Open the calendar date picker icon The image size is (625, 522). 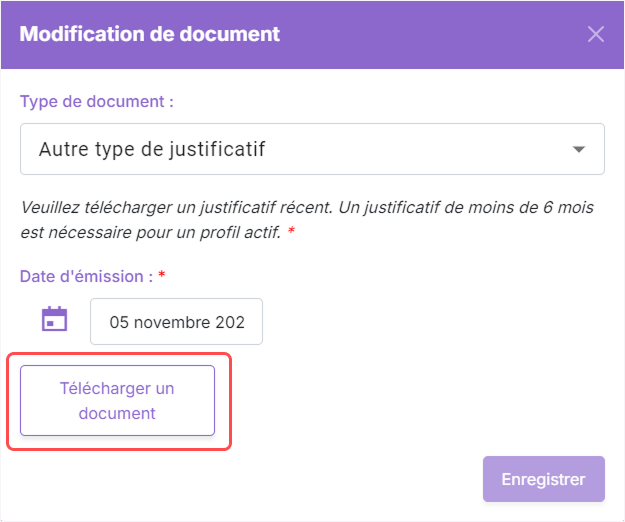click(x=55, y=319)
